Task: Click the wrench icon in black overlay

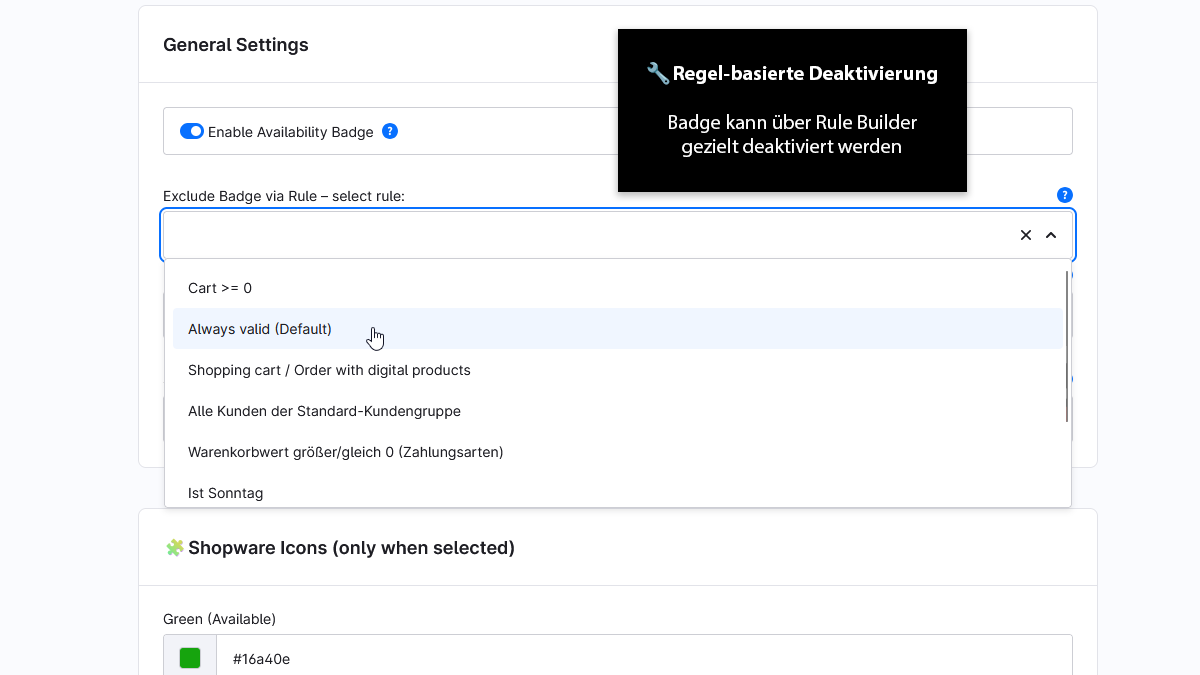Action: click(657, 74)
